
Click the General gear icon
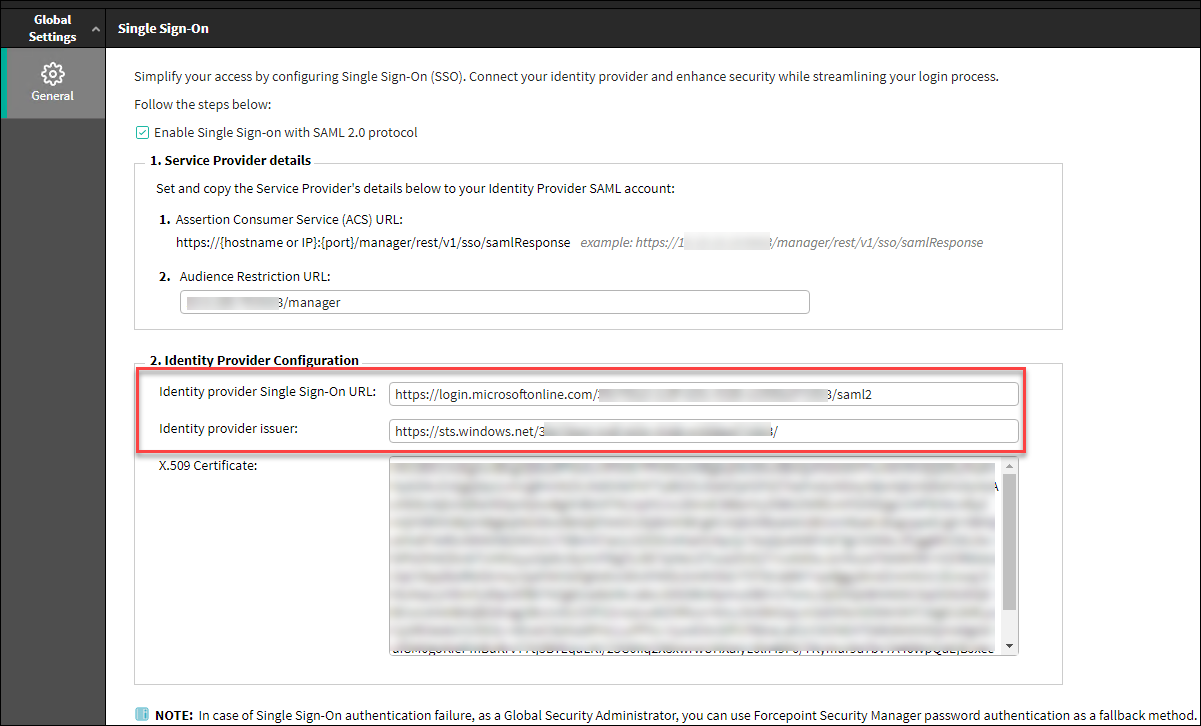tap(52, 74)
